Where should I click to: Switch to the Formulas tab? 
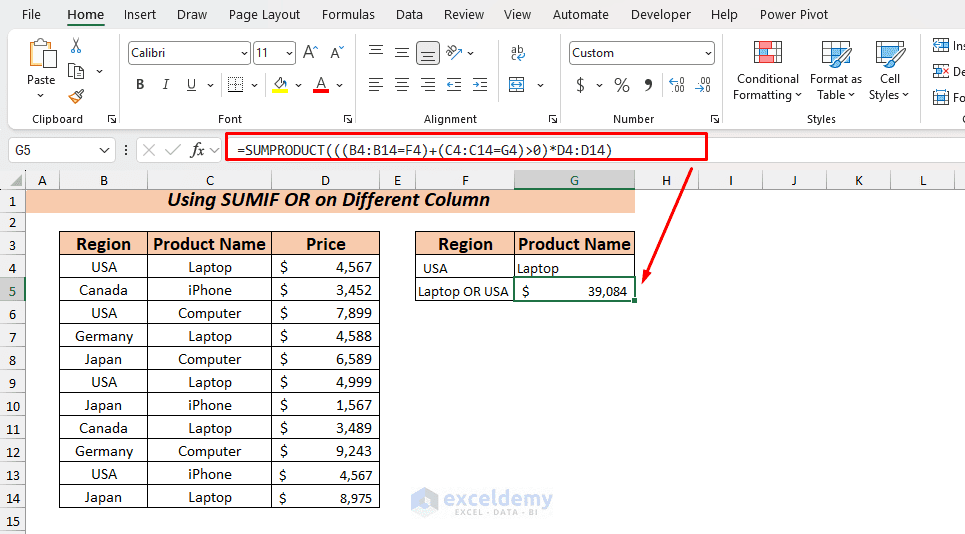pos(348,15)
